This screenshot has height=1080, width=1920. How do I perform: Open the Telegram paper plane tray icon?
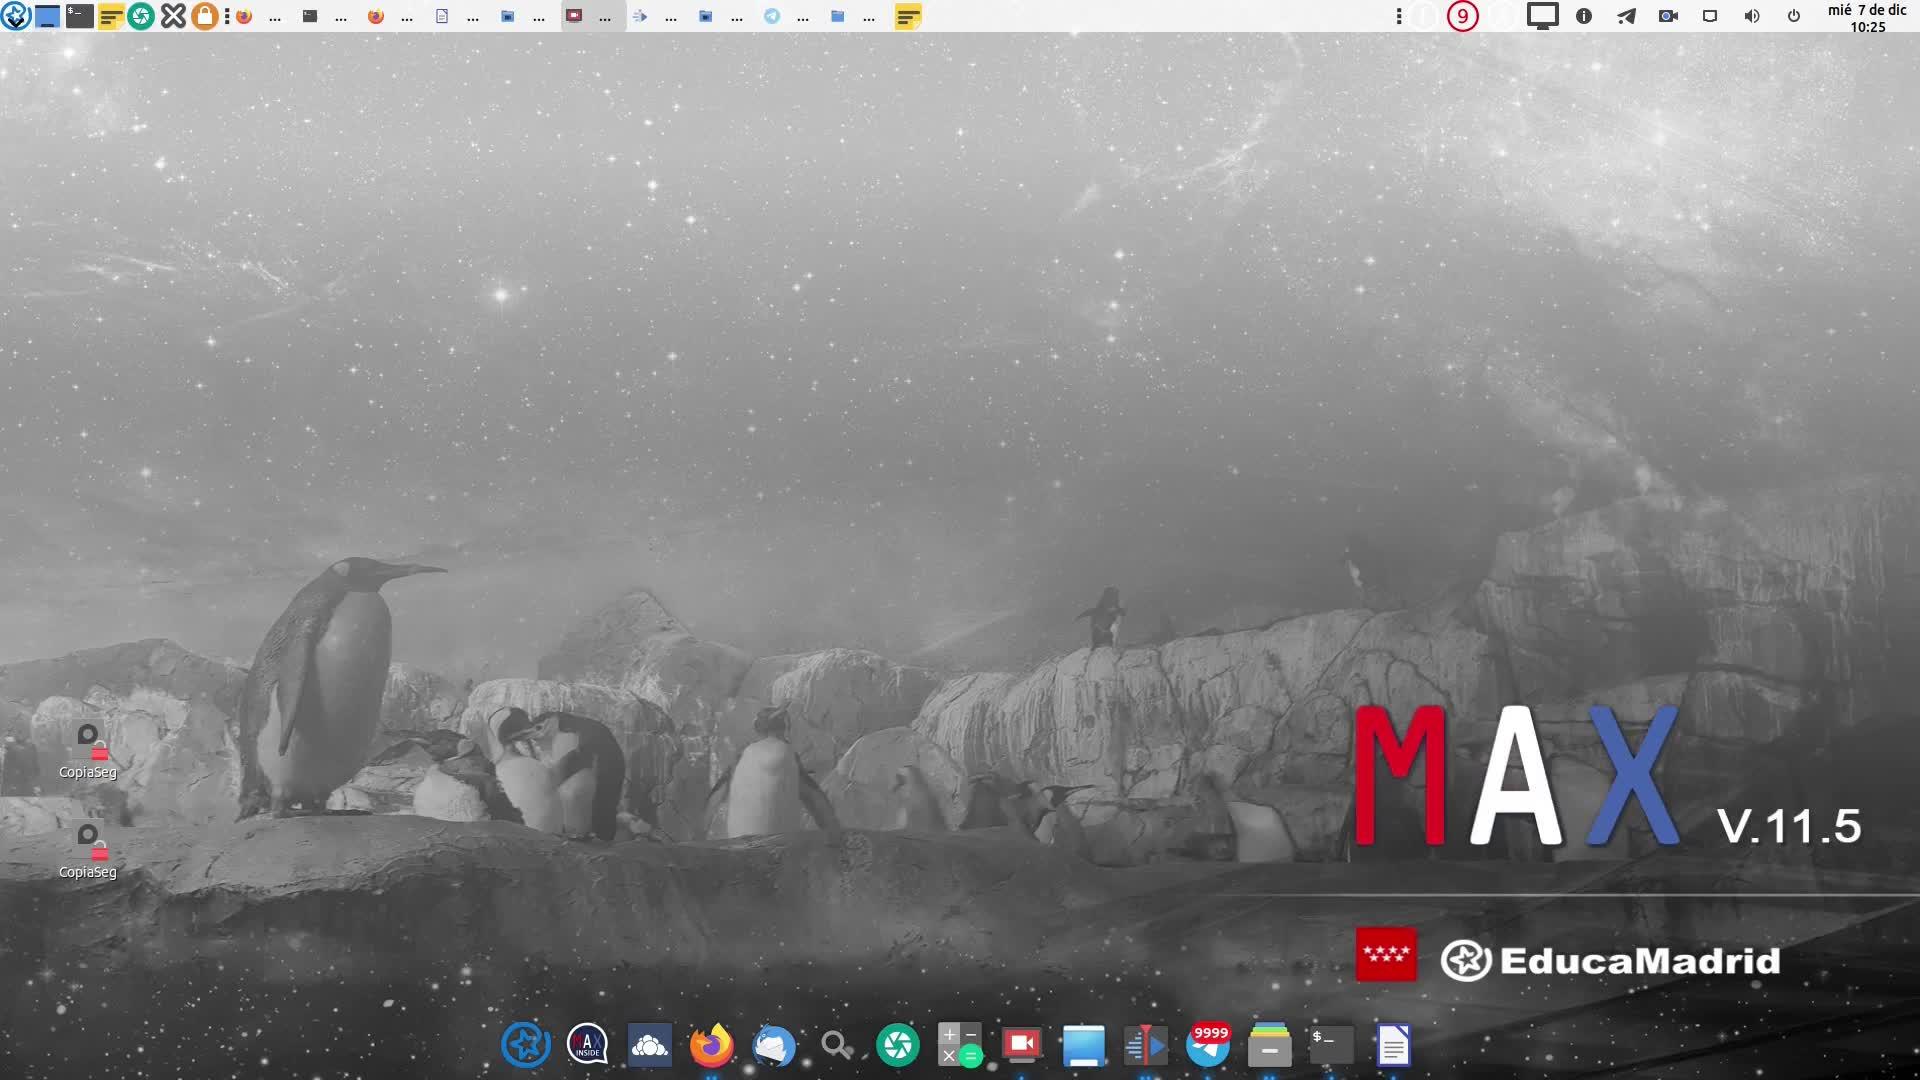pyautogui.click(x=1626, y=16)
